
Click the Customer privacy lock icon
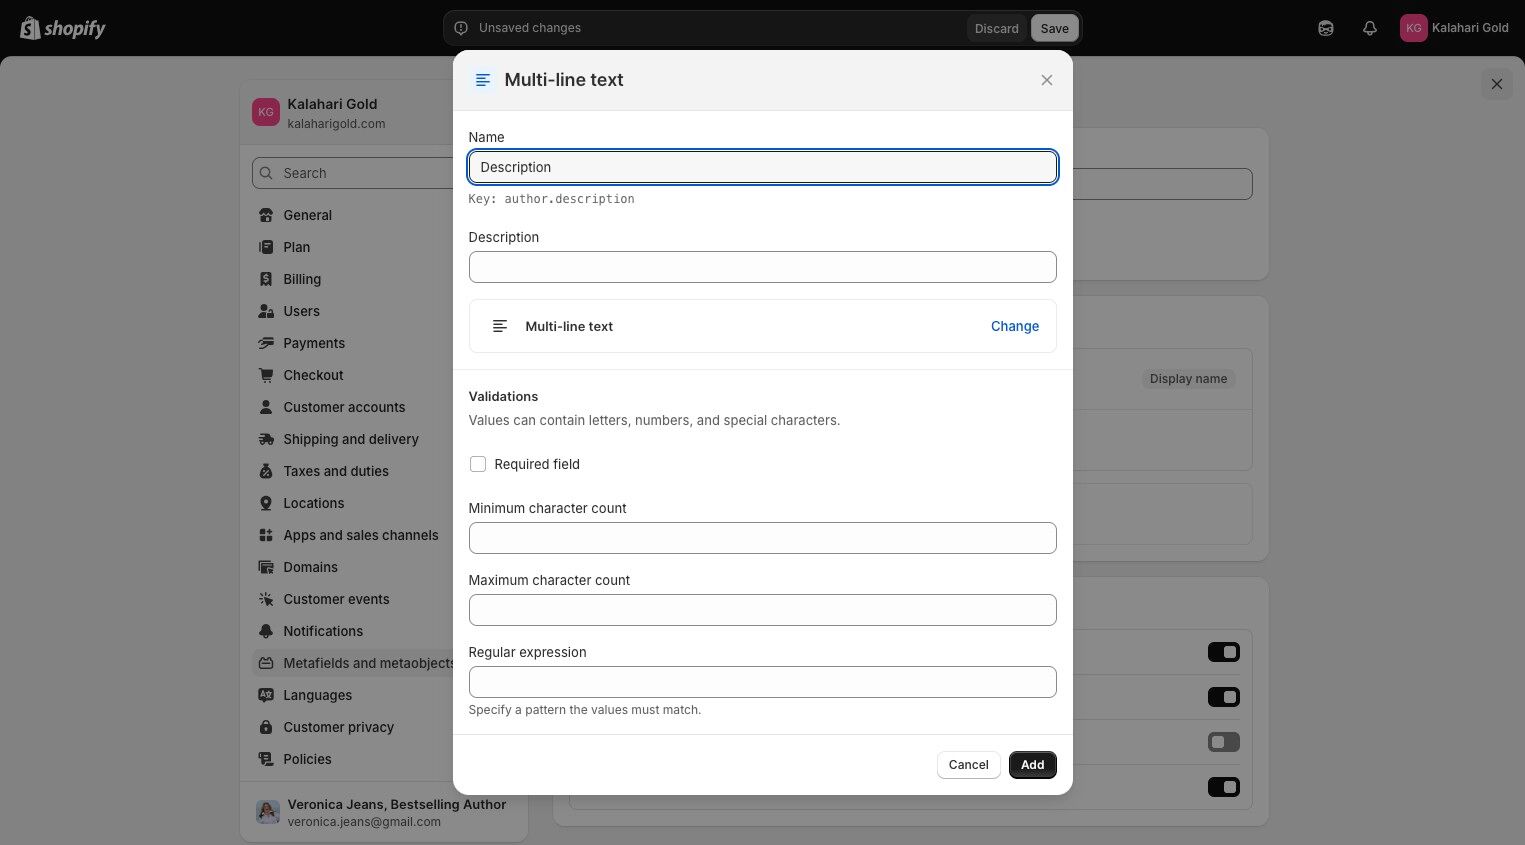click(x=266, y=727)
